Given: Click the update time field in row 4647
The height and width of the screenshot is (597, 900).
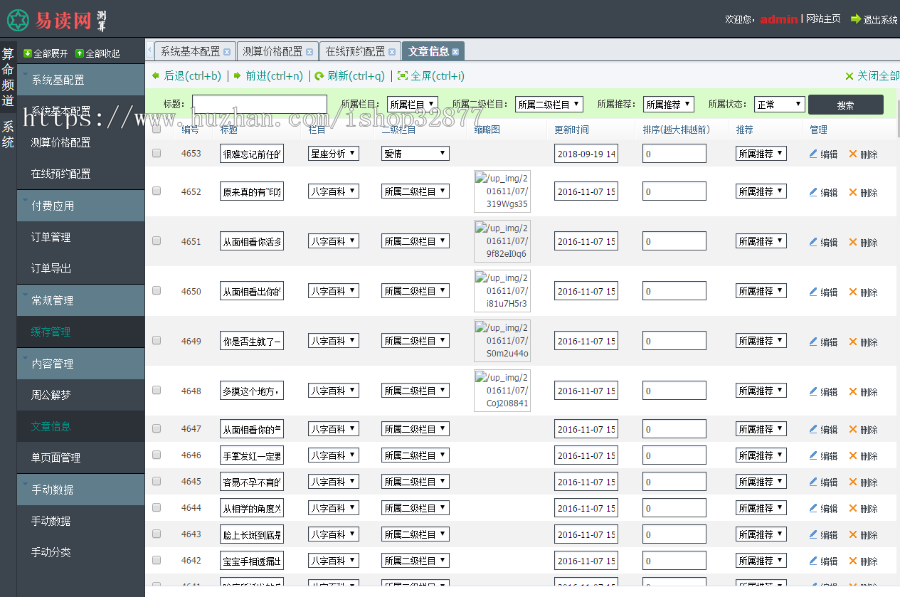Looking at the screenshot, I should point(586,429).
